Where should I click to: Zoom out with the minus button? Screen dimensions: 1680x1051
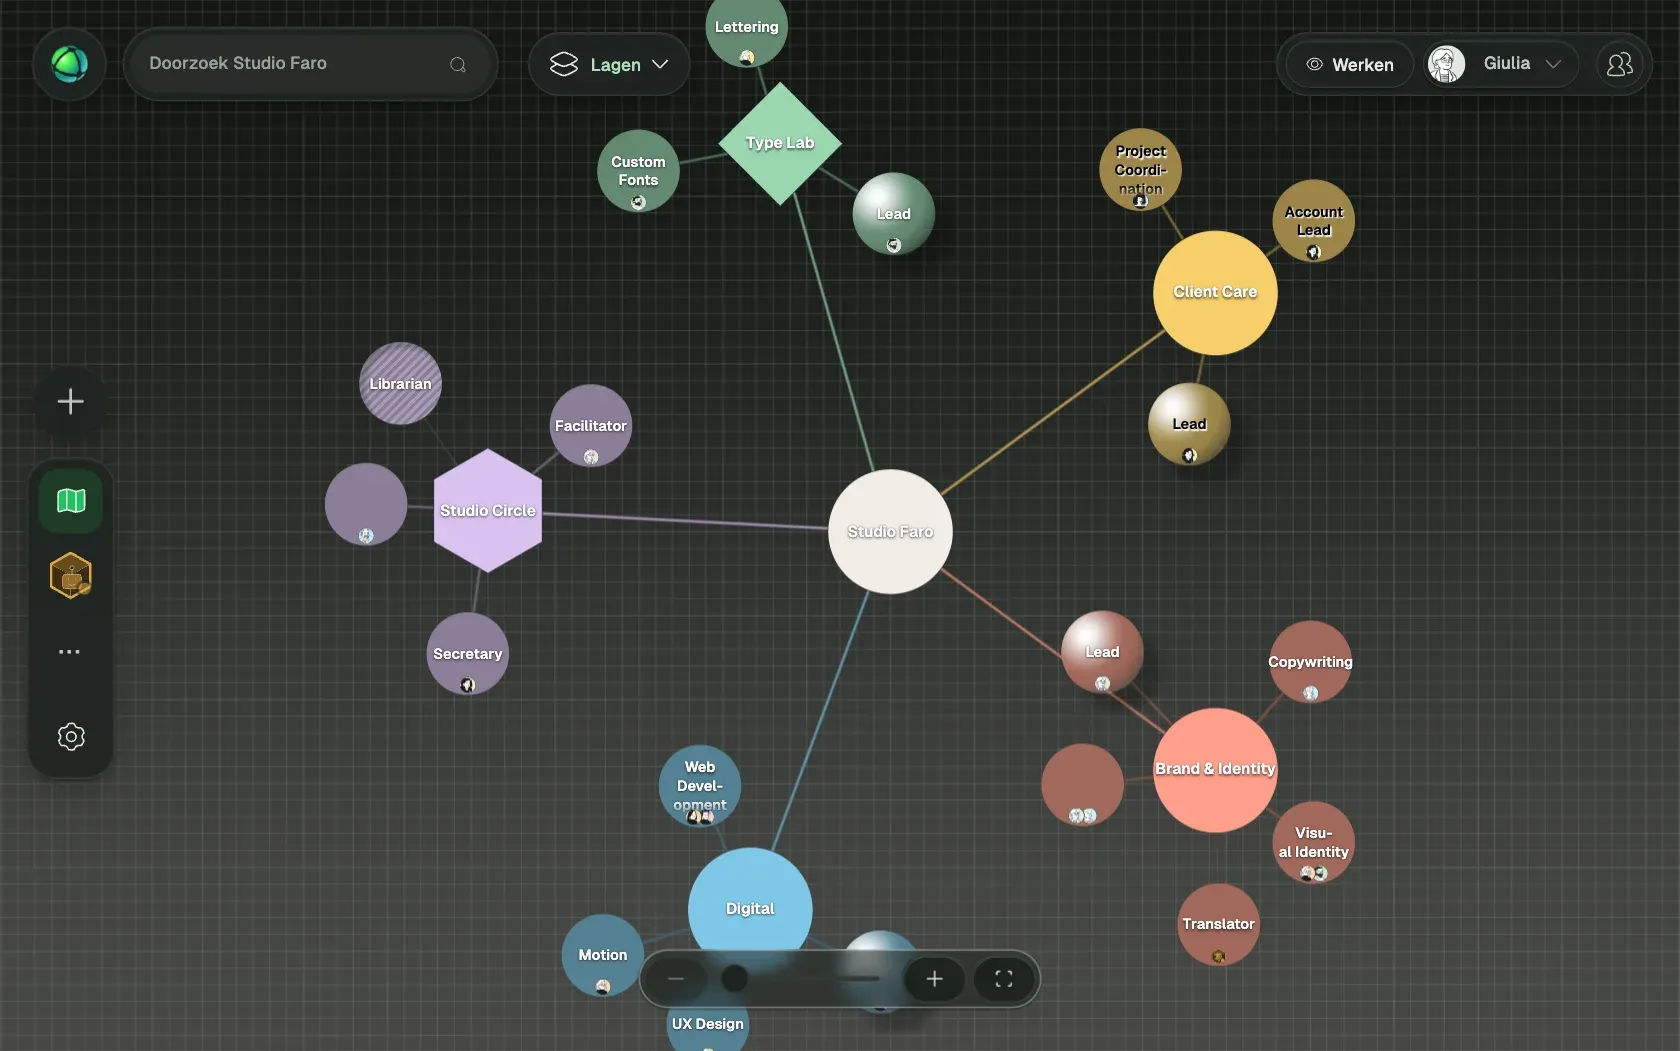676,979
